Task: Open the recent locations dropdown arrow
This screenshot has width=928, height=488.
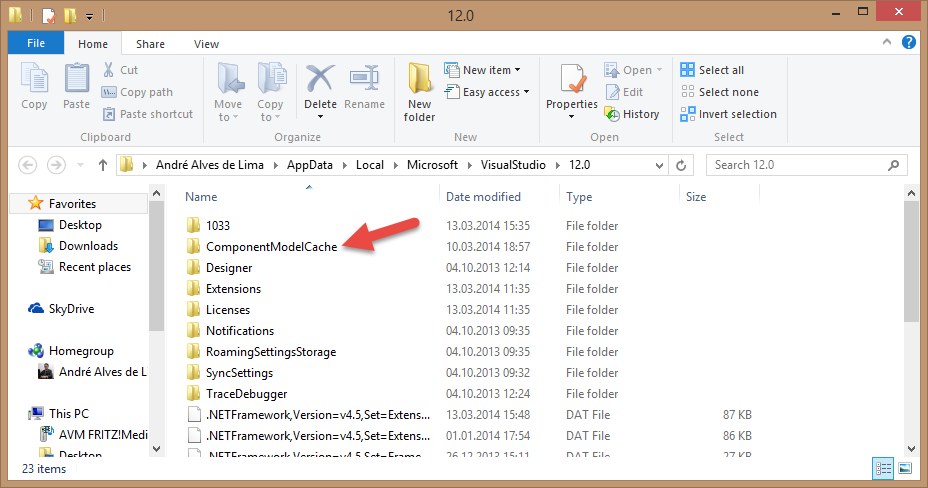Action: [x=80, y=165]
